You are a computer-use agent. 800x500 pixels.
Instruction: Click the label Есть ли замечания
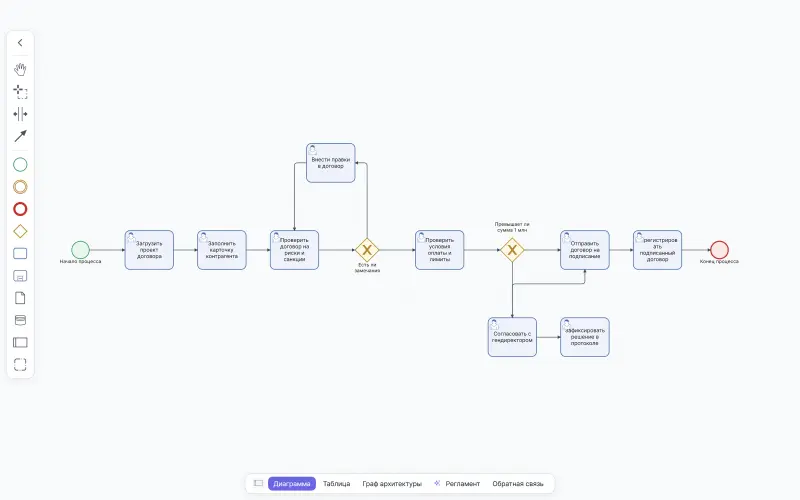pyautogui.click(x=367, y=268)
